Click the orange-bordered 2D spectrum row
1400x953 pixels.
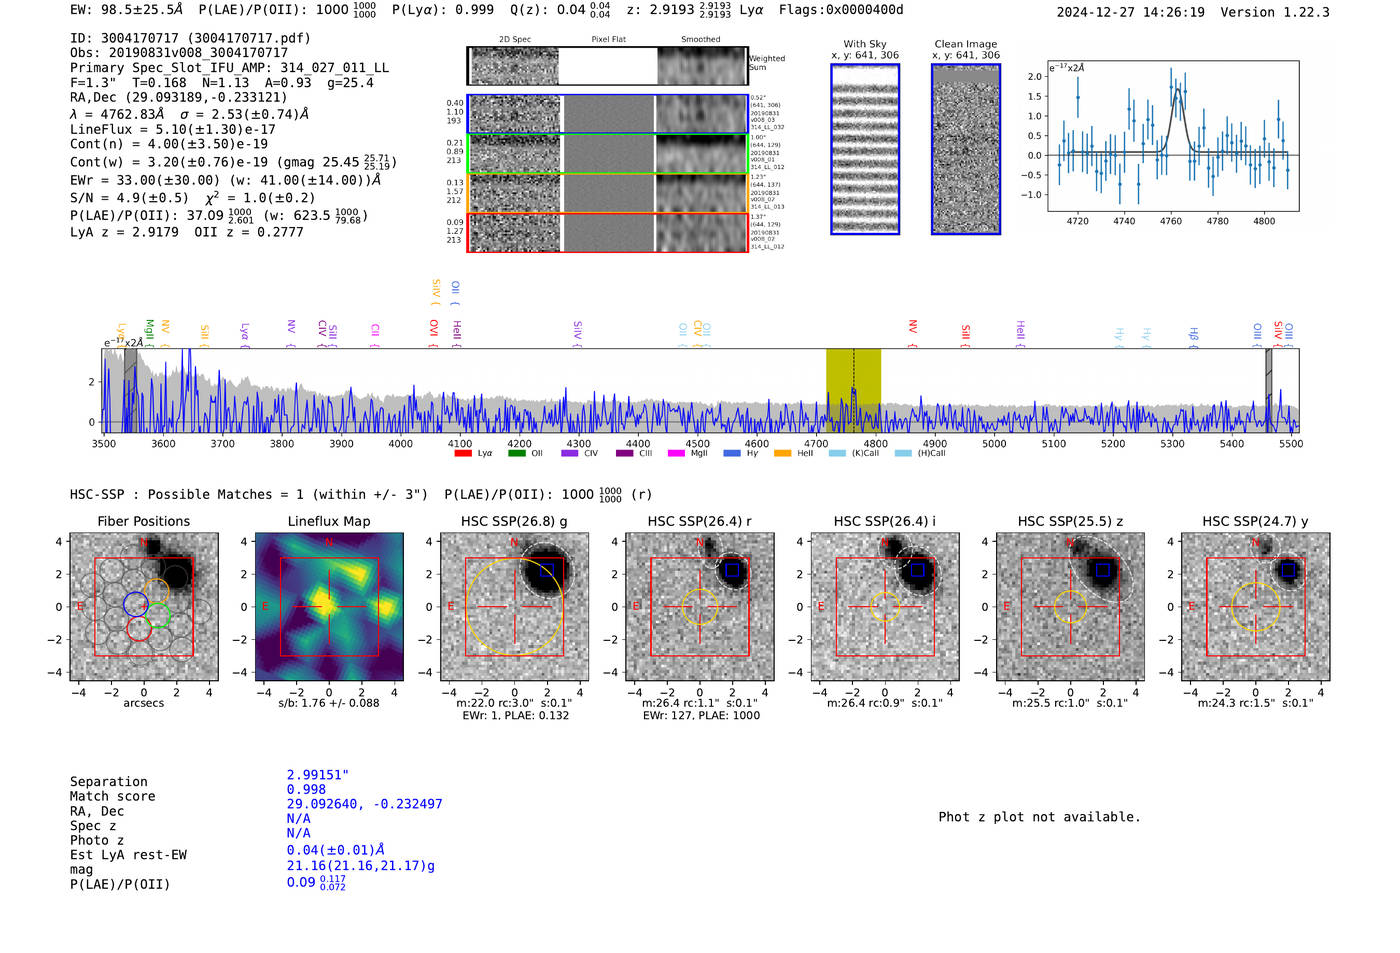point(607,193)
